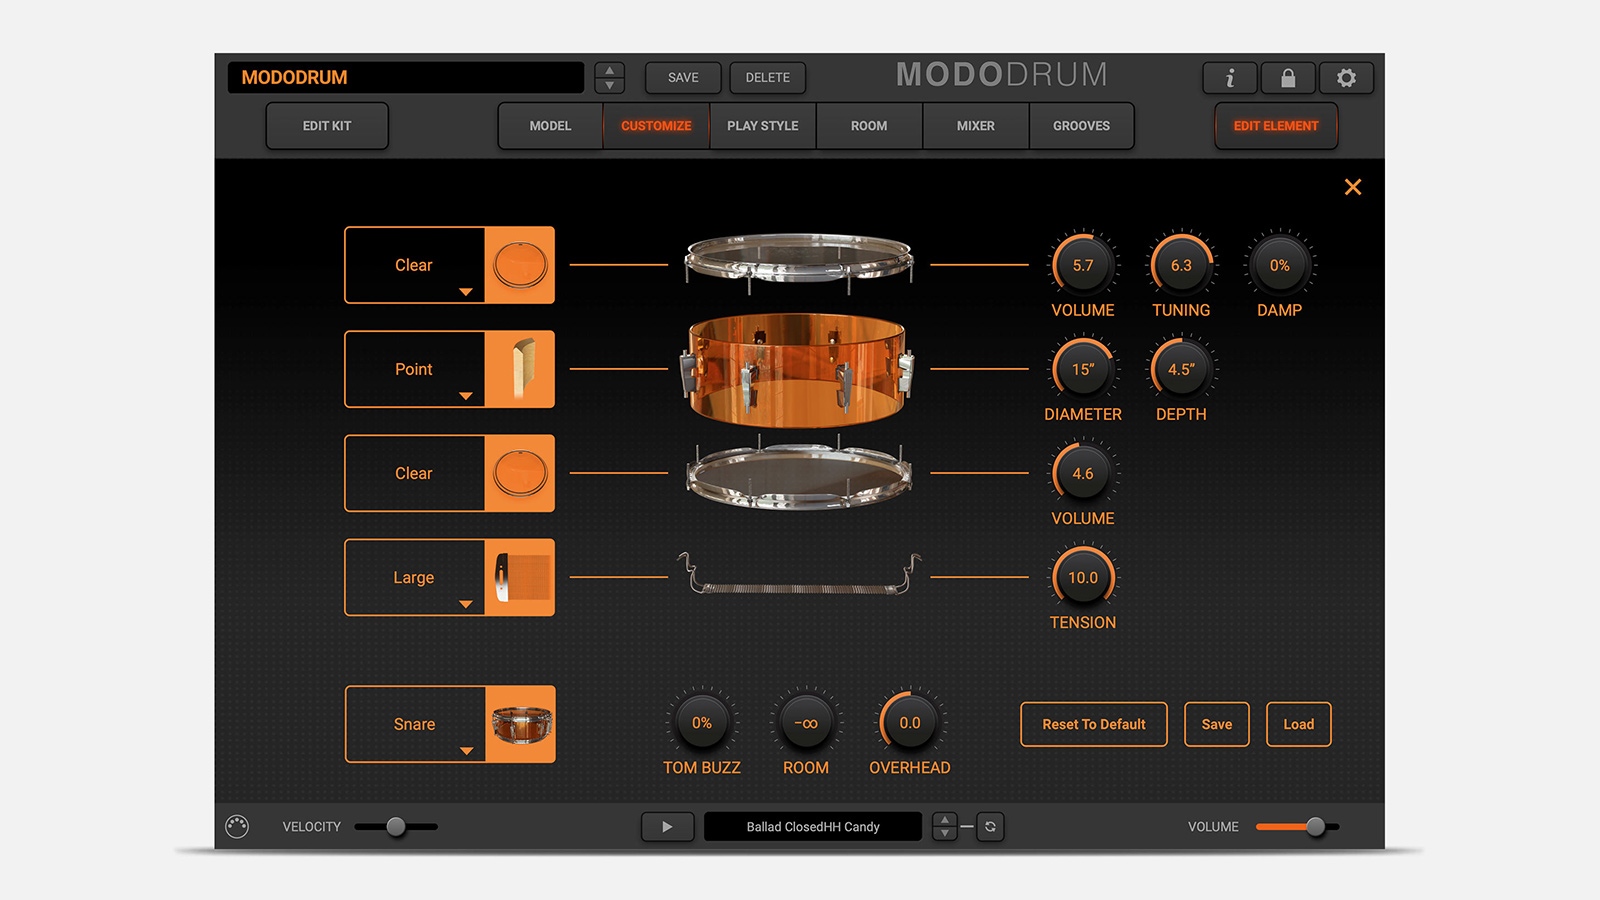Open the top Clear head dropdown
The width and height of the screenshot is (1600, 900).
click(x=415, y=265)
